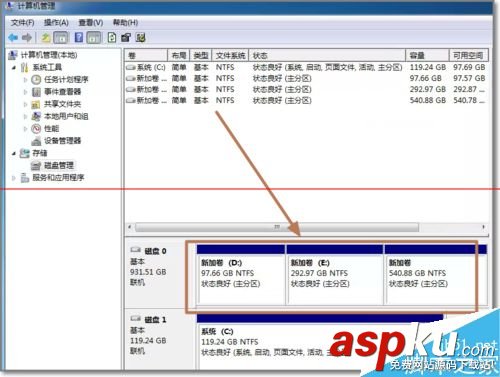Click the Task Scheduler (任务计划程序) clock icon

36,80
